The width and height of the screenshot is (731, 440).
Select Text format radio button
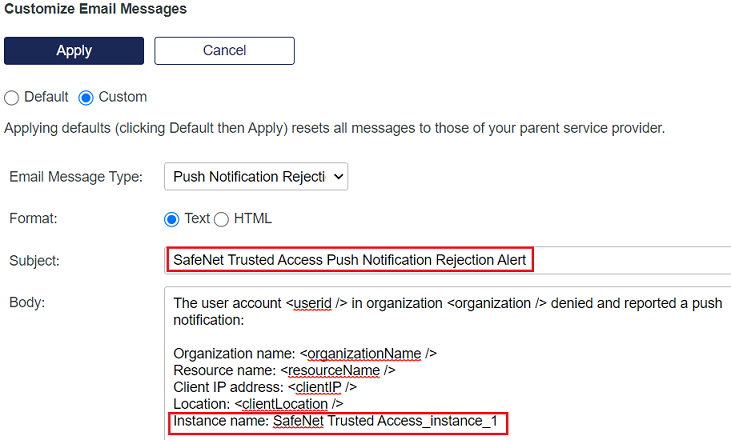(171, 219)
